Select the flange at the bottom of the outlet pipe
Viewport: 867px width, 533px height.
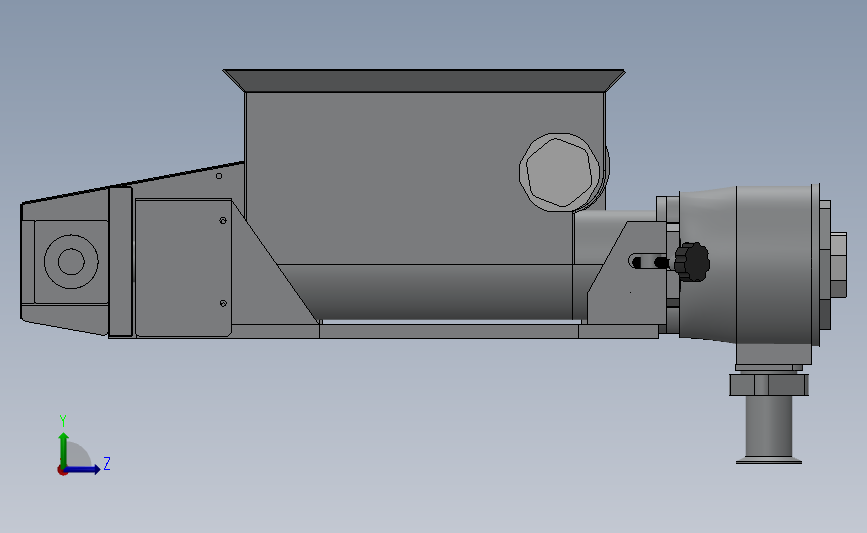(769, 459)
